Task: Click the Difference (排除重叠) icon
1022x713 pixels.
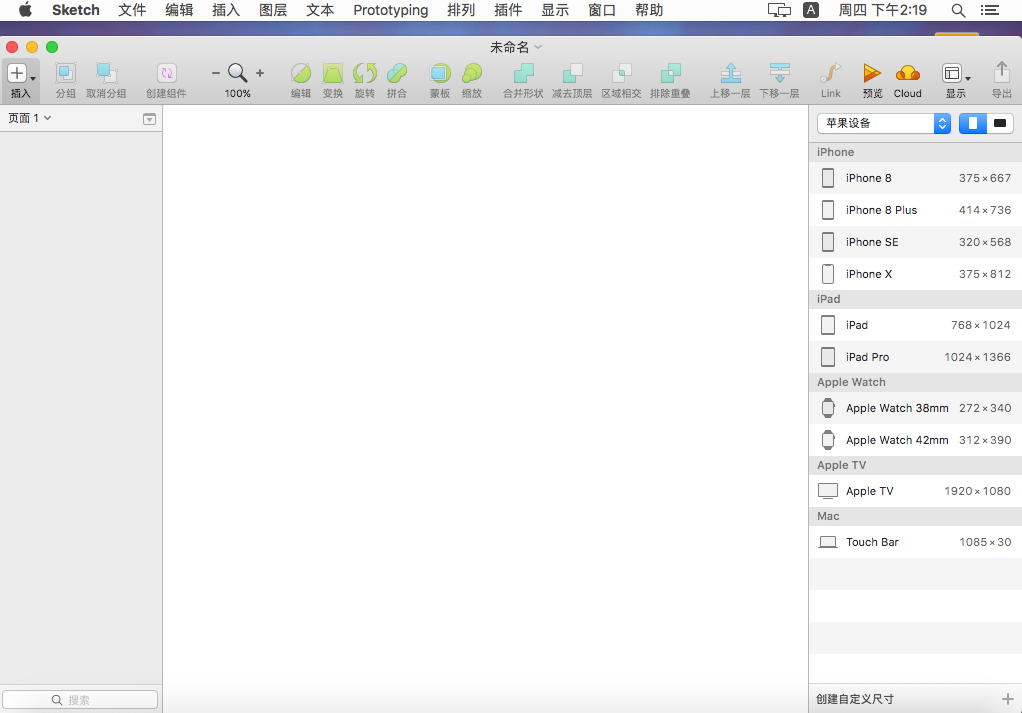Action: tap(670, 73)
